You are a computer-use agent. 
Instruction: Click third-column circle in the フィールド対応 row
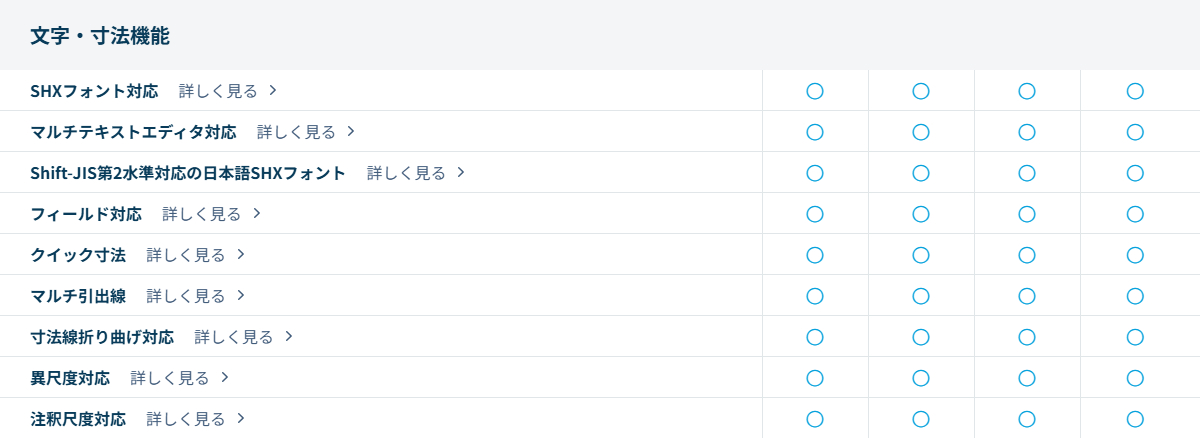coord(1027,214)
